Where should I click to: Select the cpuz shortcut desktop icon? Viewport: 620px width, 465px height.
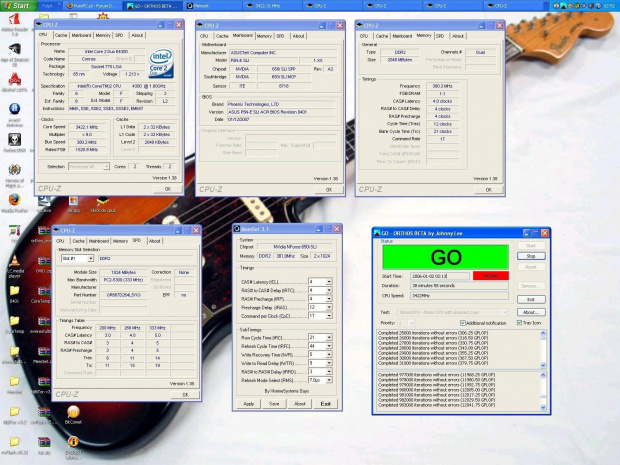point(102,203)
